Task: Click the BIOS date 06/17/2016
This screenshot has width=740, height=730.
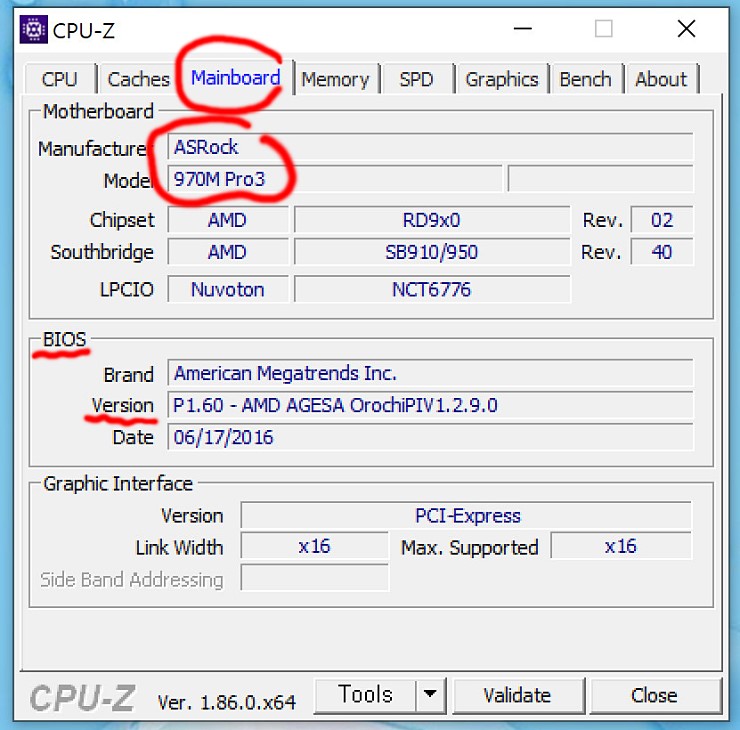Action: [430, 437]
